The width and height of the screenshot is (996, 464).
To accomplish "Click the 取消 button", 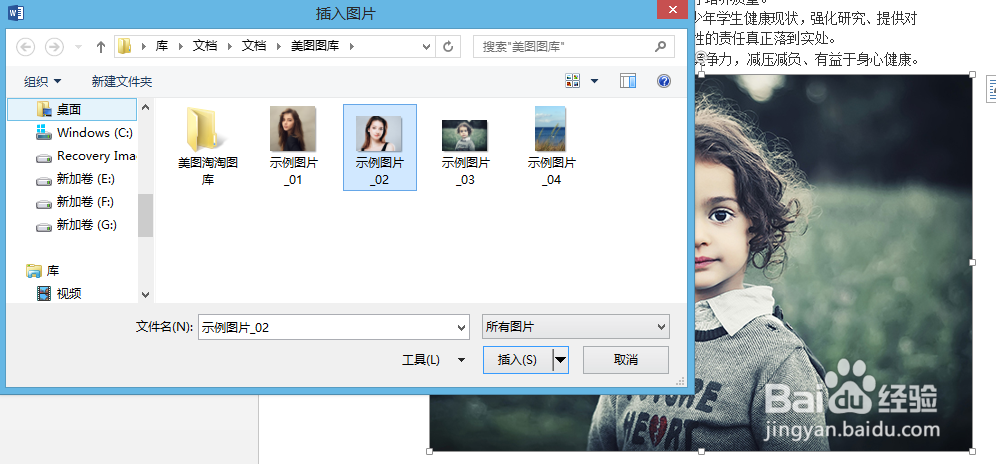I will coord(626,360).
